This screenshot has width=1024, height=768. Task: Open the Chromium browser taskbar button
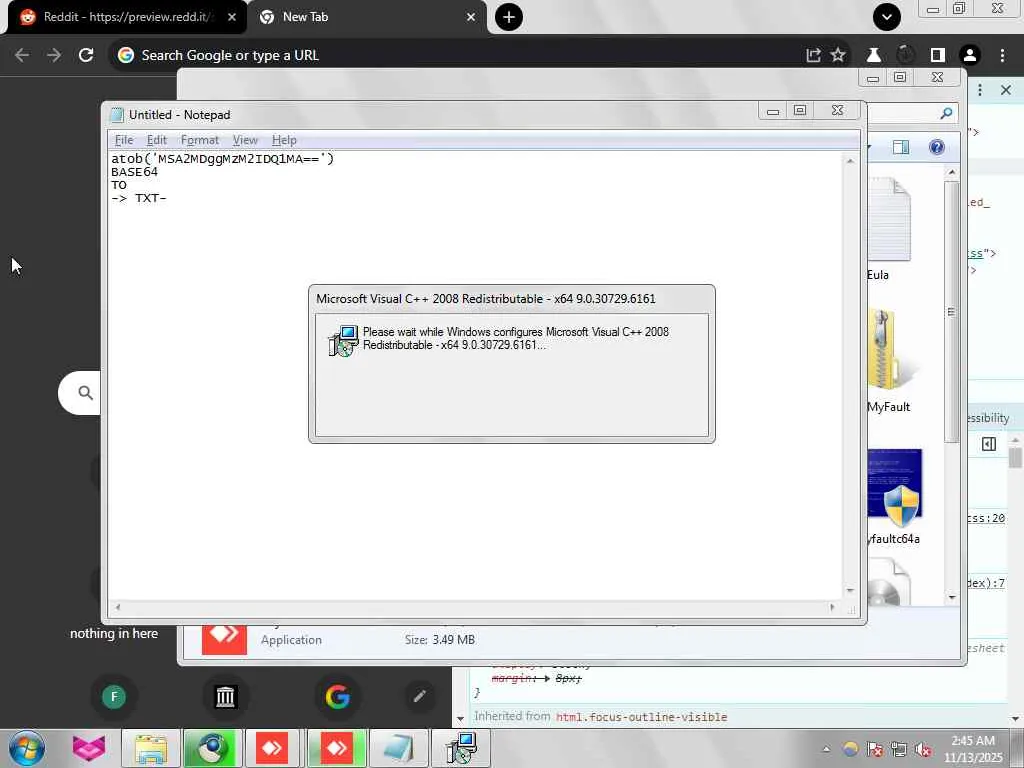tap(212, 748)
